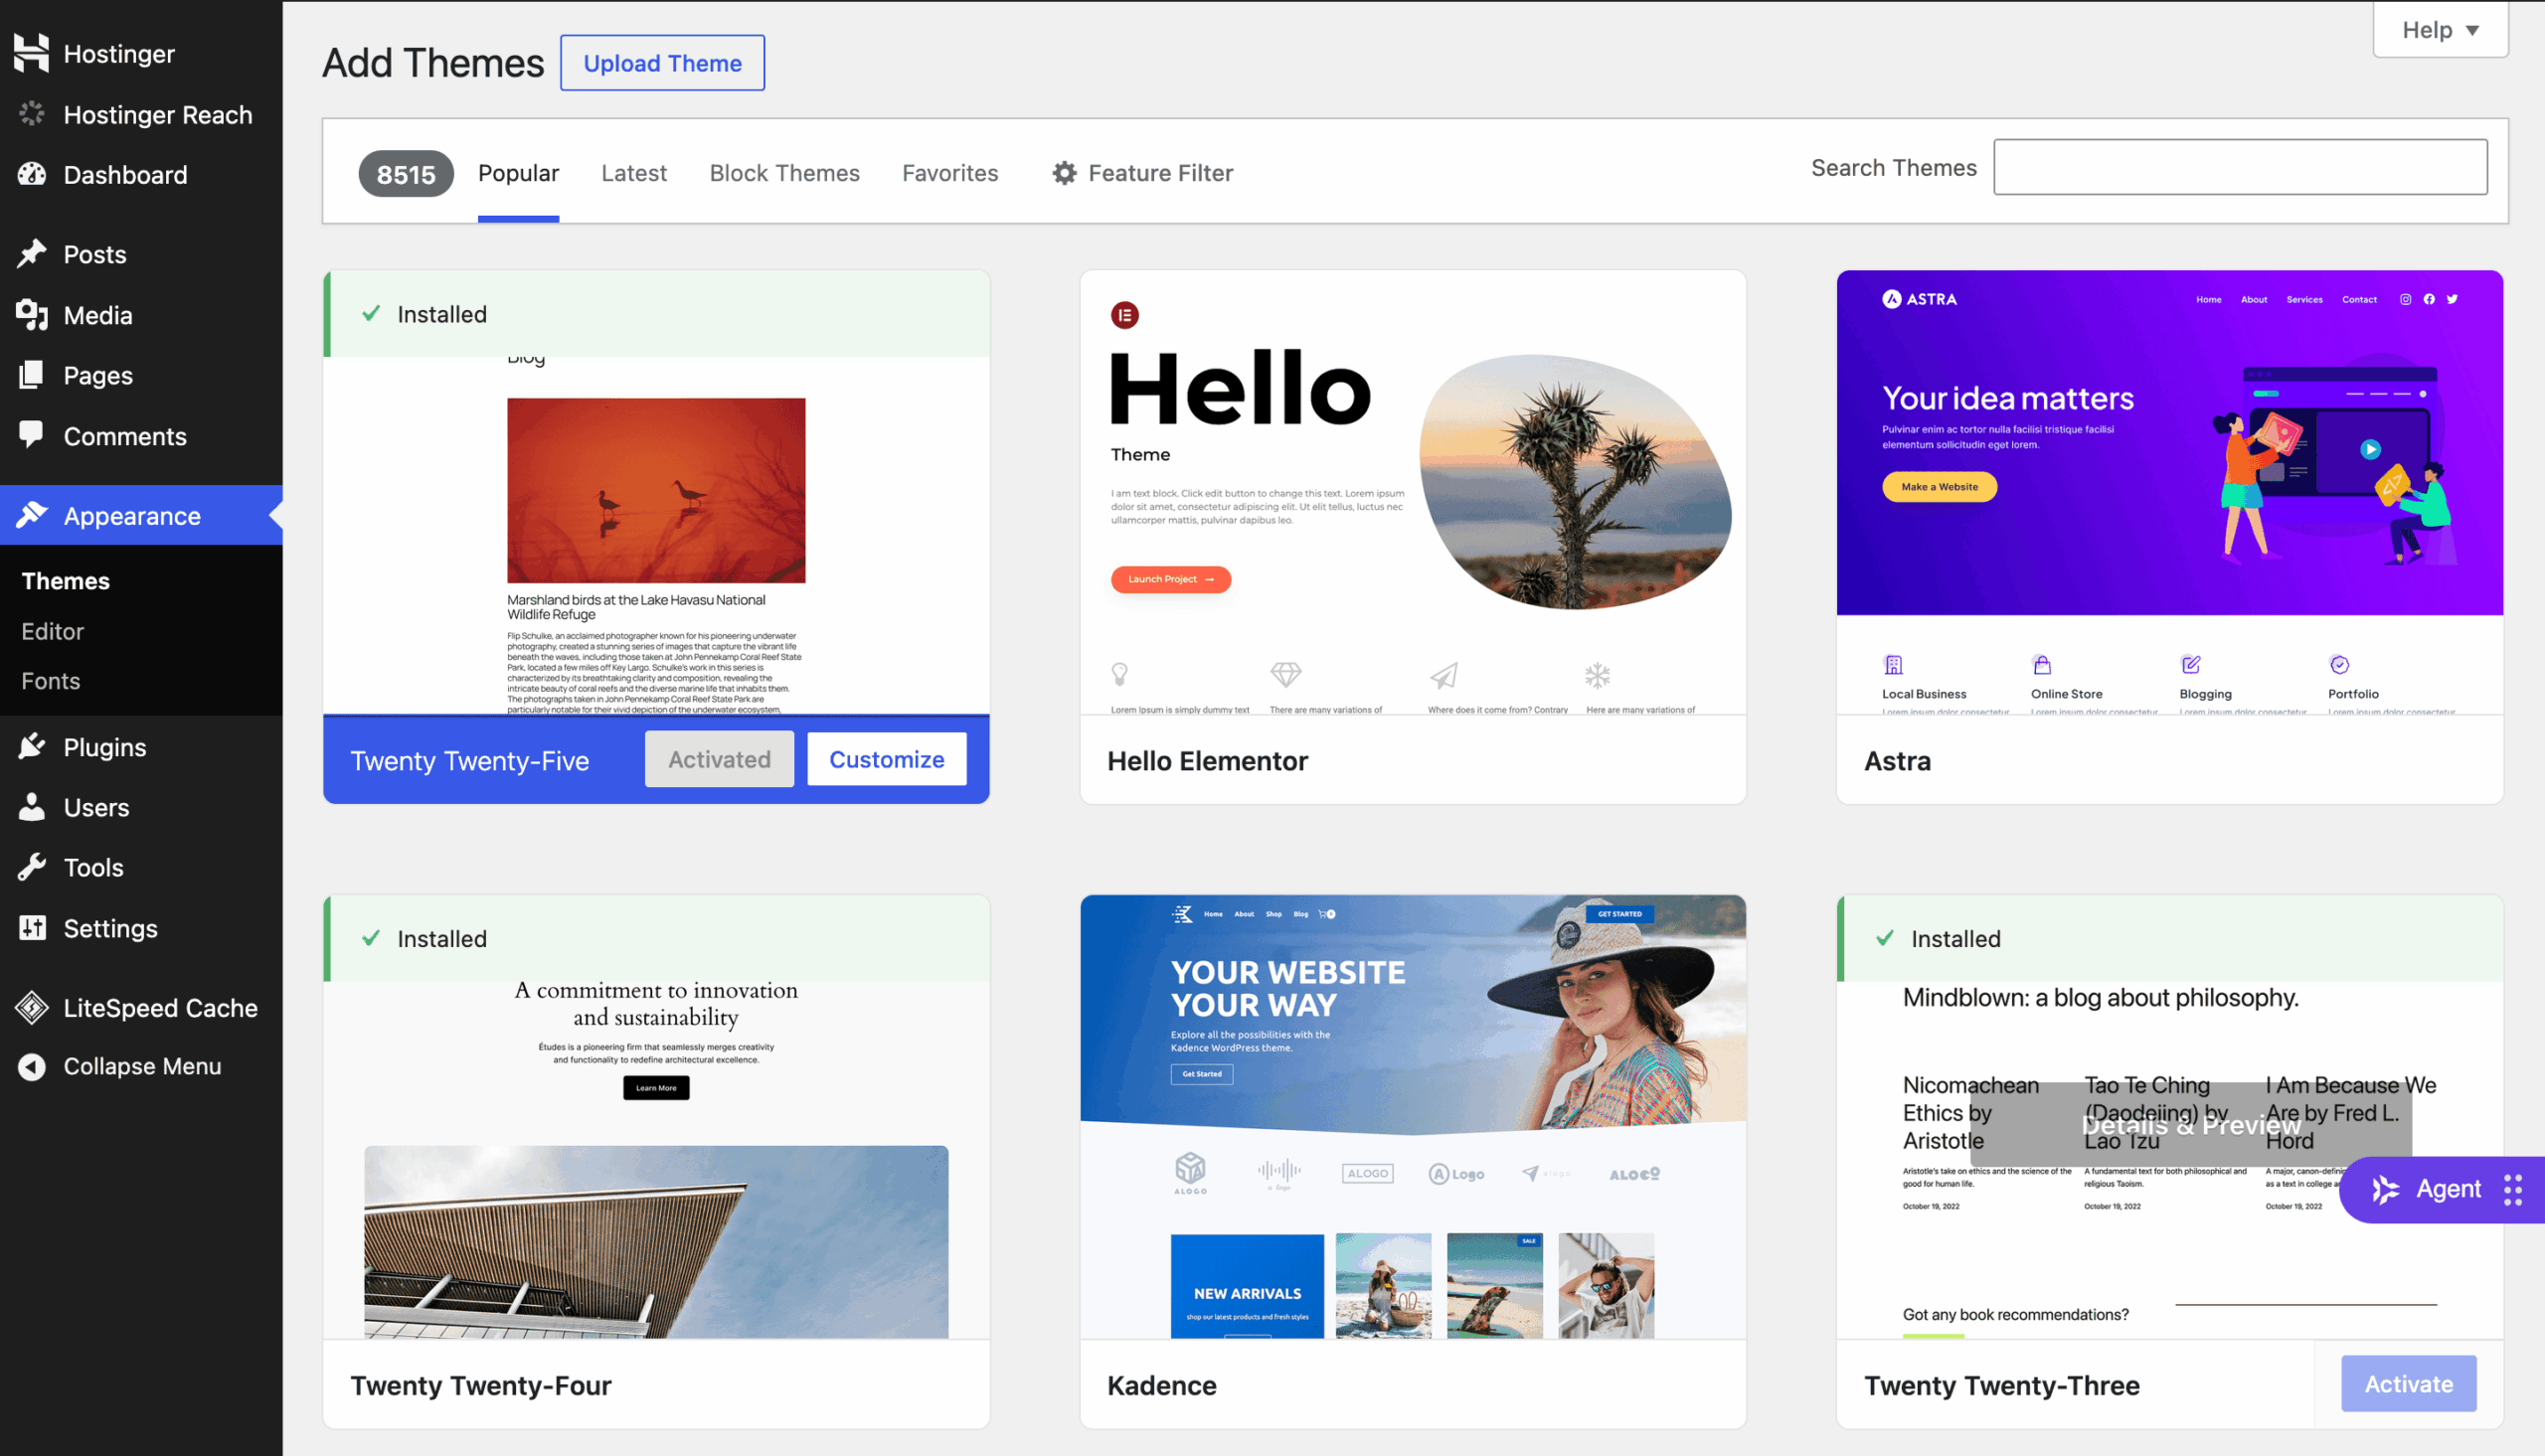Switch to the Popular tab
This screenshot has width=2545, height=1456.
(518, 173)
